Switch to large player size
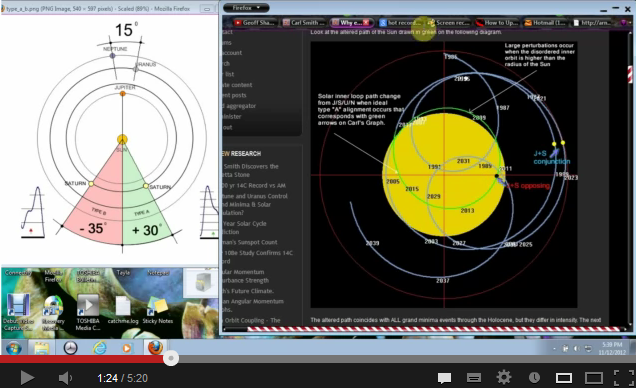636x388 pixels. pos(594,378)
